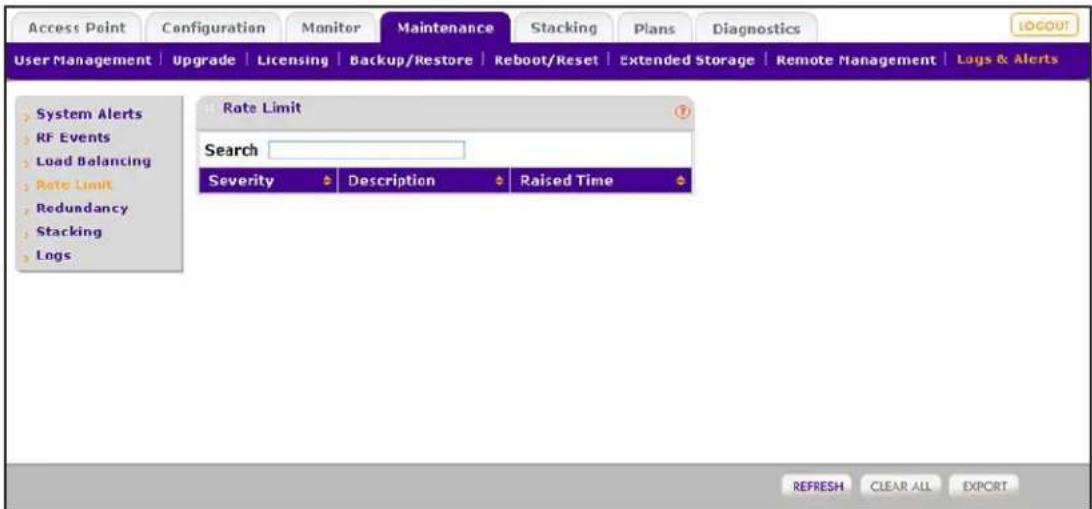This screenshot has width=1092, height=509.
Task: Open Remote Management submenu
Action: click(856, 61)
